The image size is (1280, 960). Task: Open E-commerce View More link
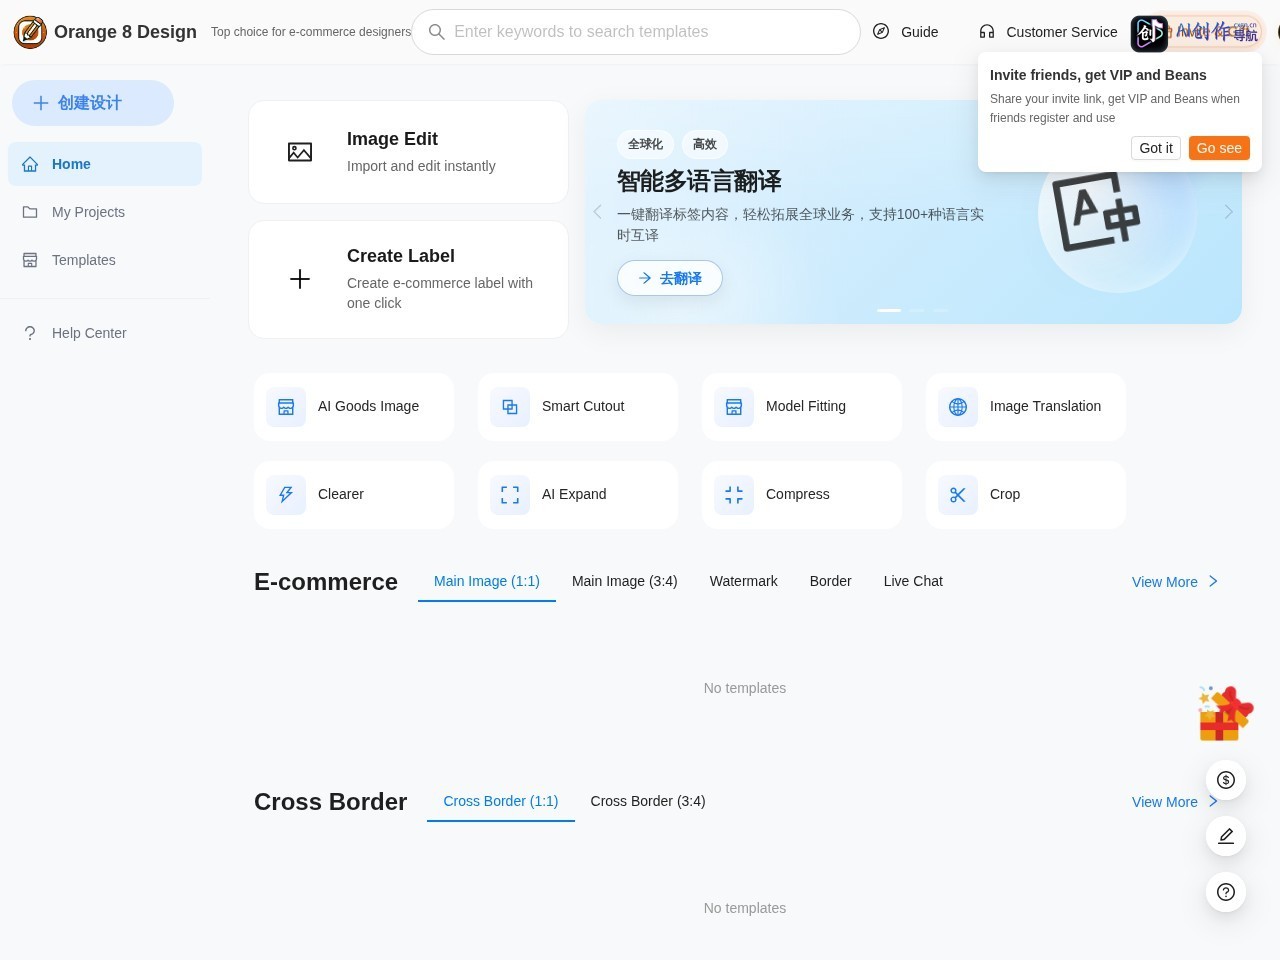pyautogui.click(x=1175, y=582)
